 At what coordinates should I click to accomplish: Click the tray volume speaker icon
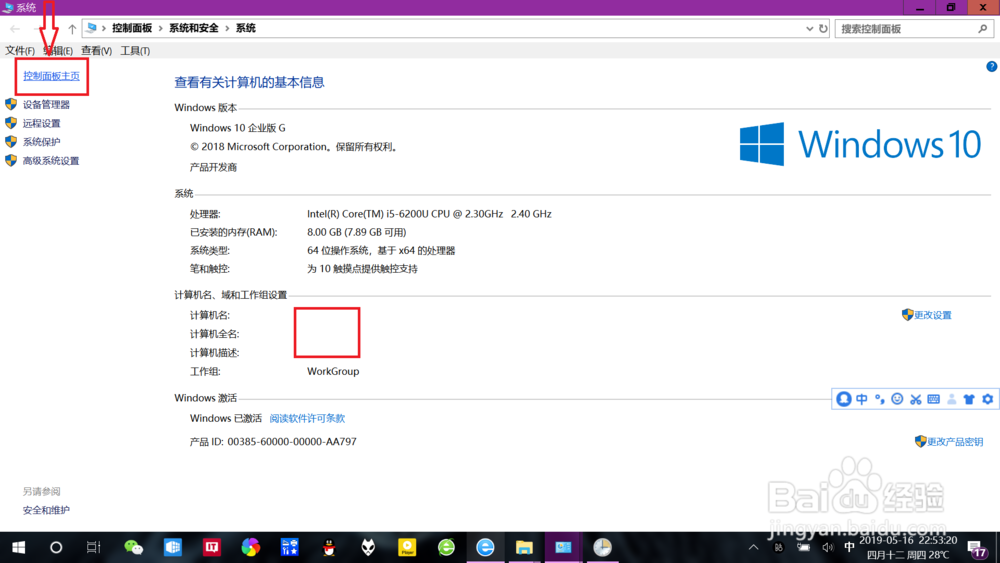click(x=828, y=547)
